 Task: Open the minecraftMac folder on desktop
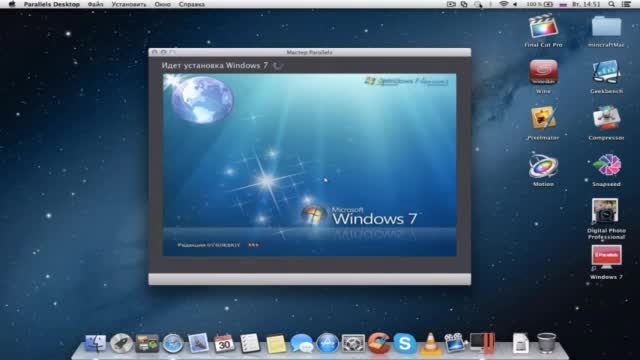point(607,26)
